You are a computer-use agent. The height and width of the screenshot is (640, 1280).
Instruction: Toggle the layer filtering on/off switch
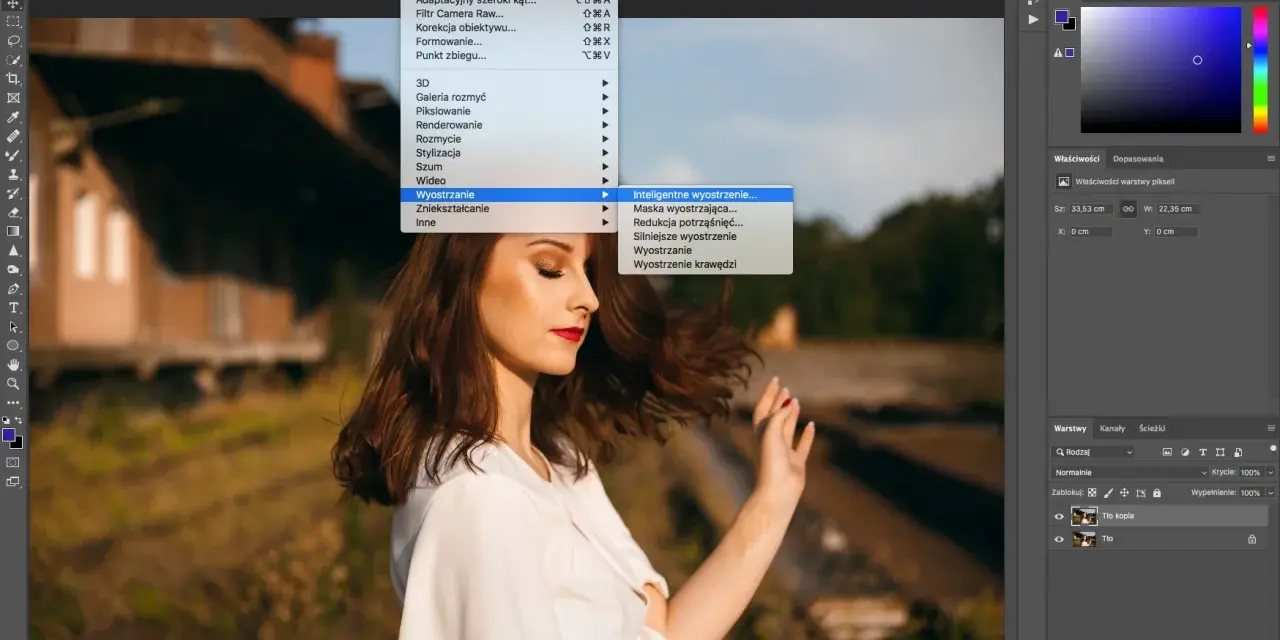pyautogui.click(x=1273, y=450)
